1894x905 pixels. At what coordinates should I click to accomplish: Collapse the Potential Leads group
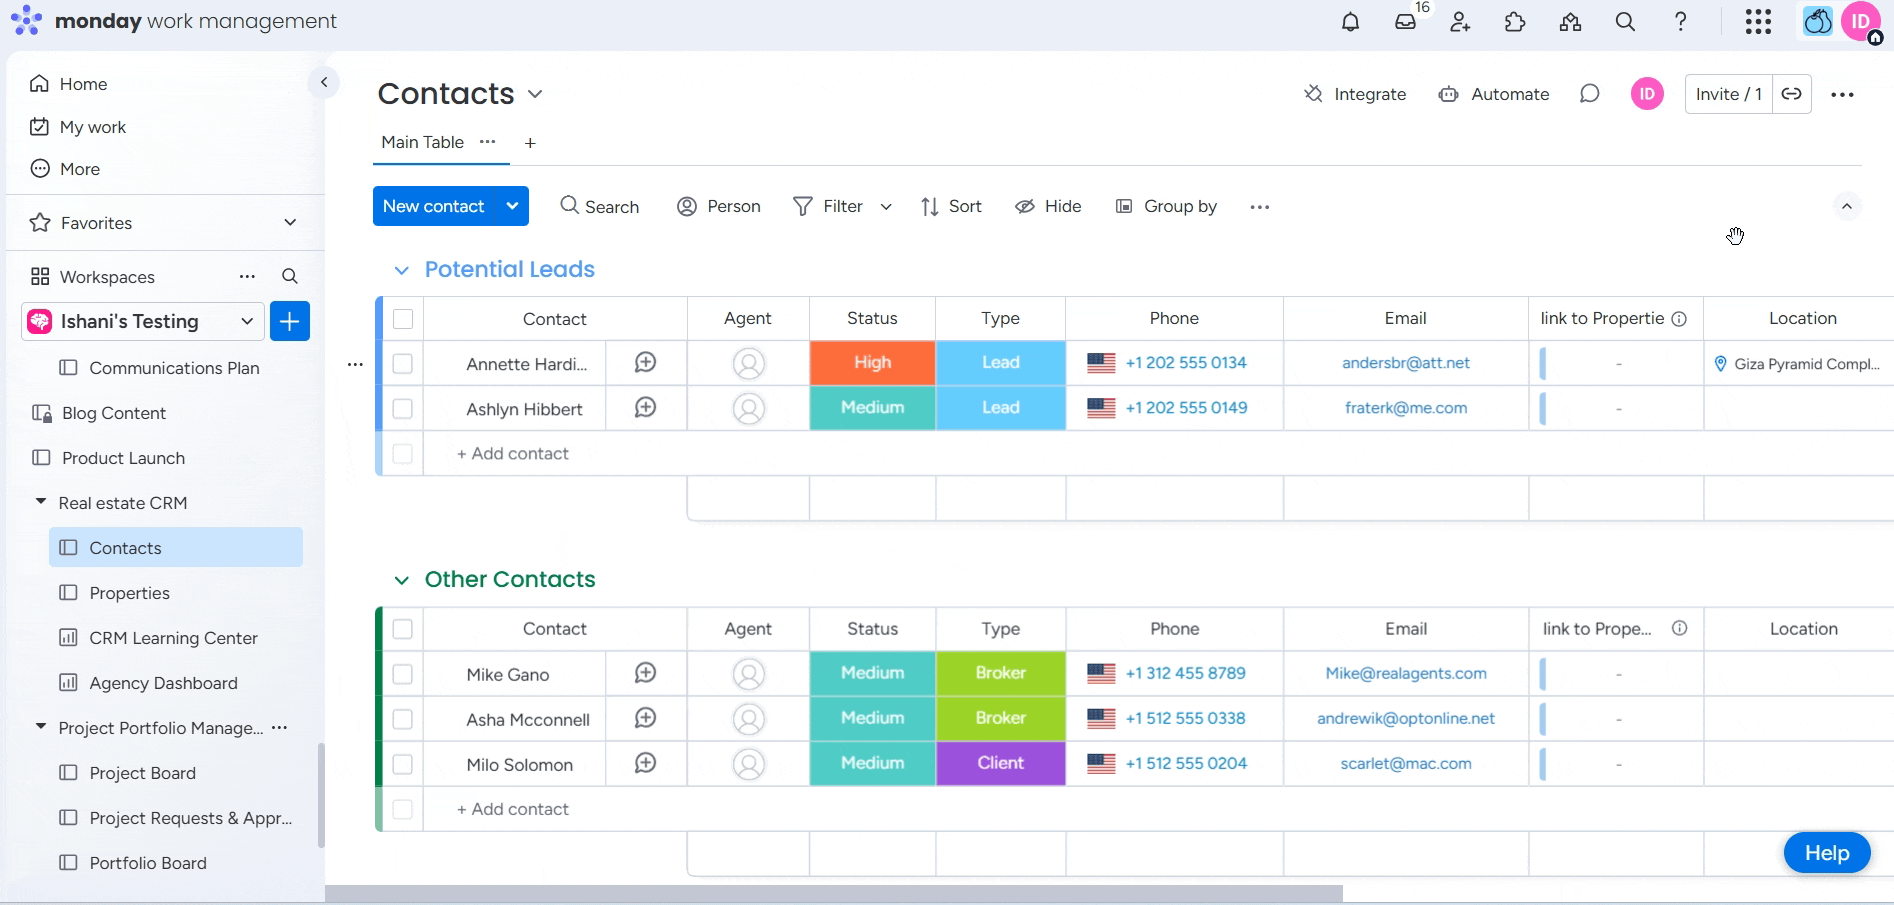click(x=401, y=269)
